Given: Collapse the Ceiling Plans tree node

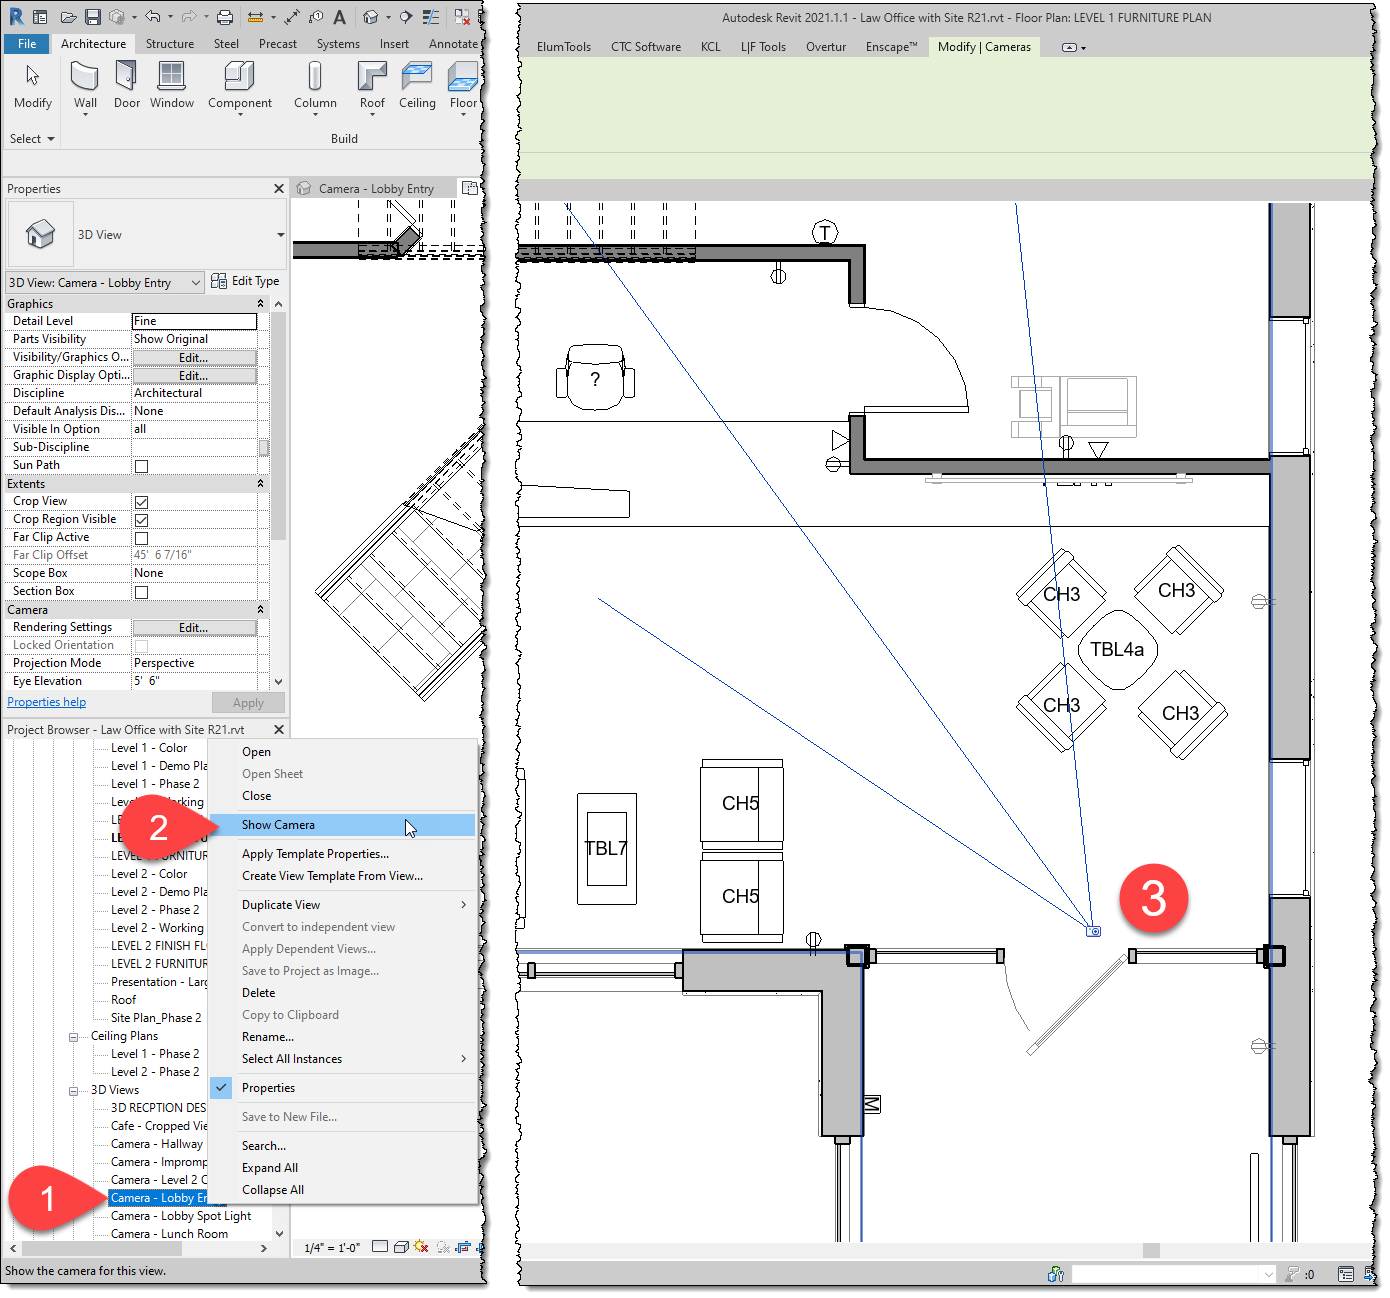Looking at the screenshot, I should pos(74,1035).
